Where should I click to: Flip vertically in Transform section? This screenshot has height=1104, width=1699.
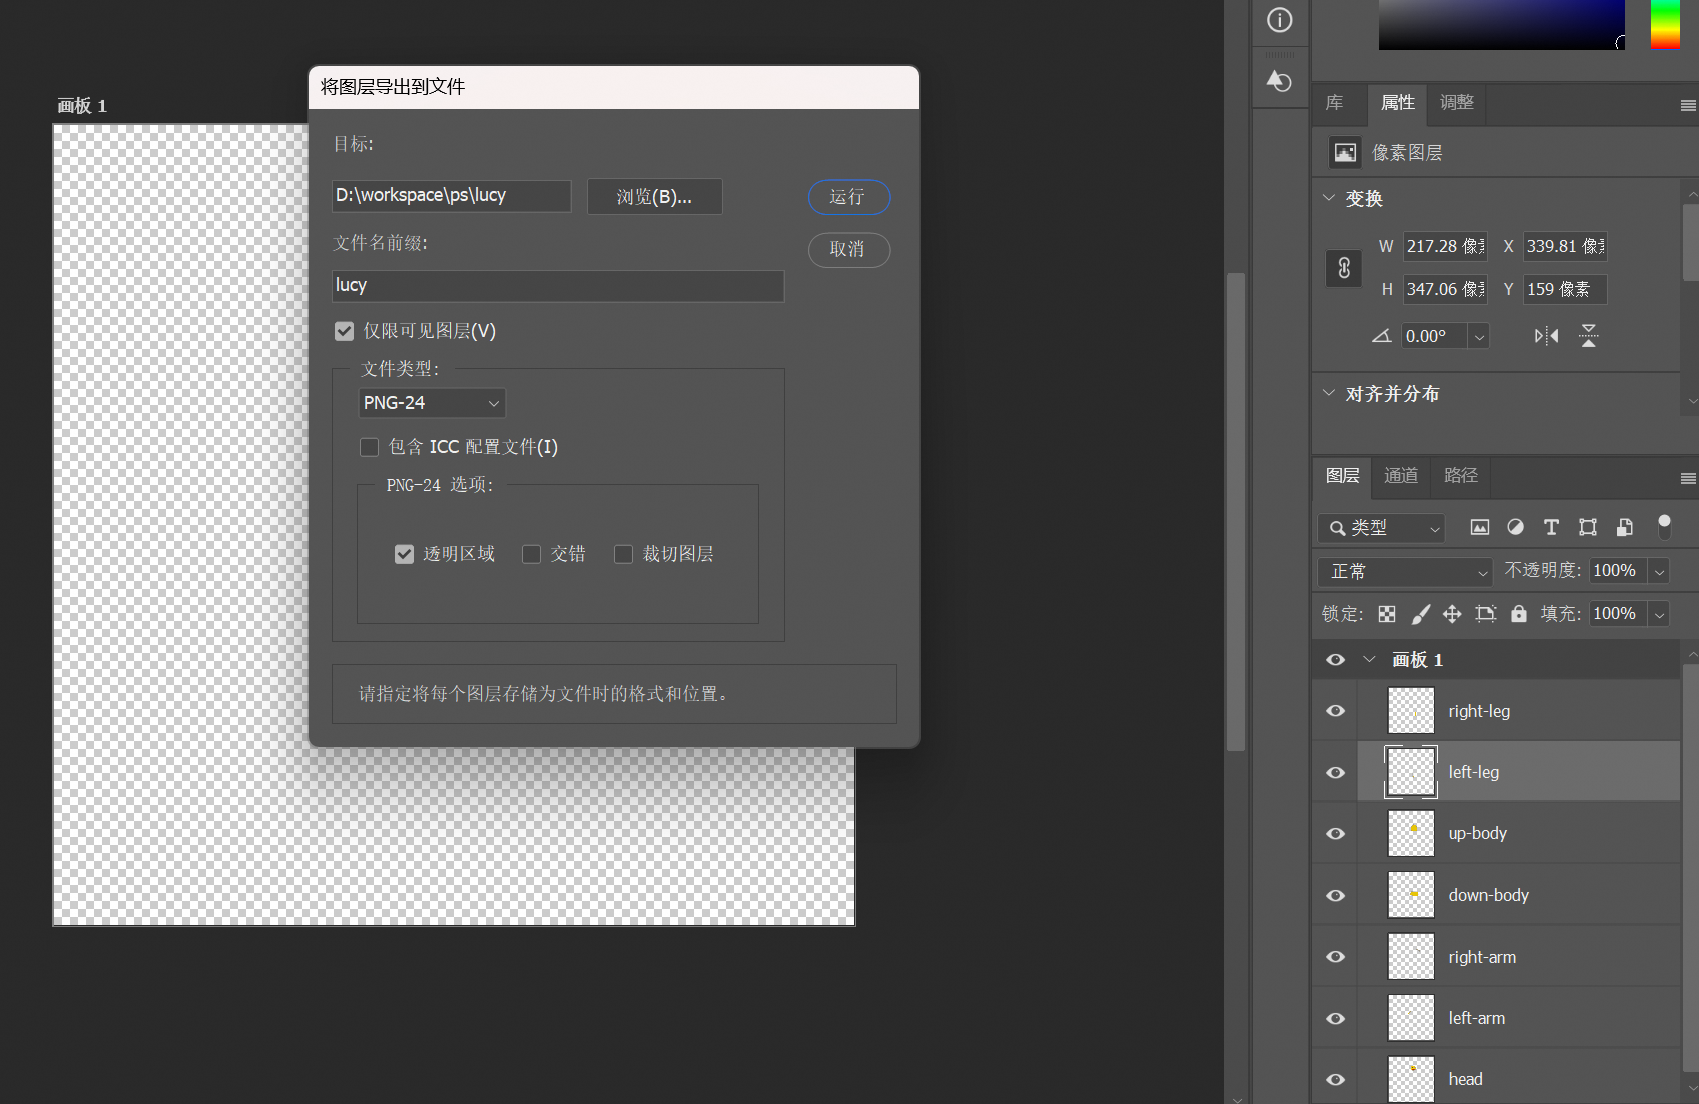(x=1588, y=336)
